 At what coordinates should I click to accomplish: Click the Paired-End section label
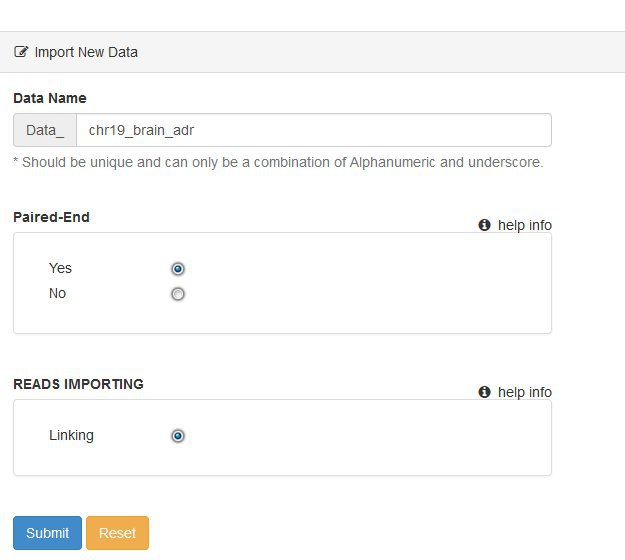(x=51, y=217)
